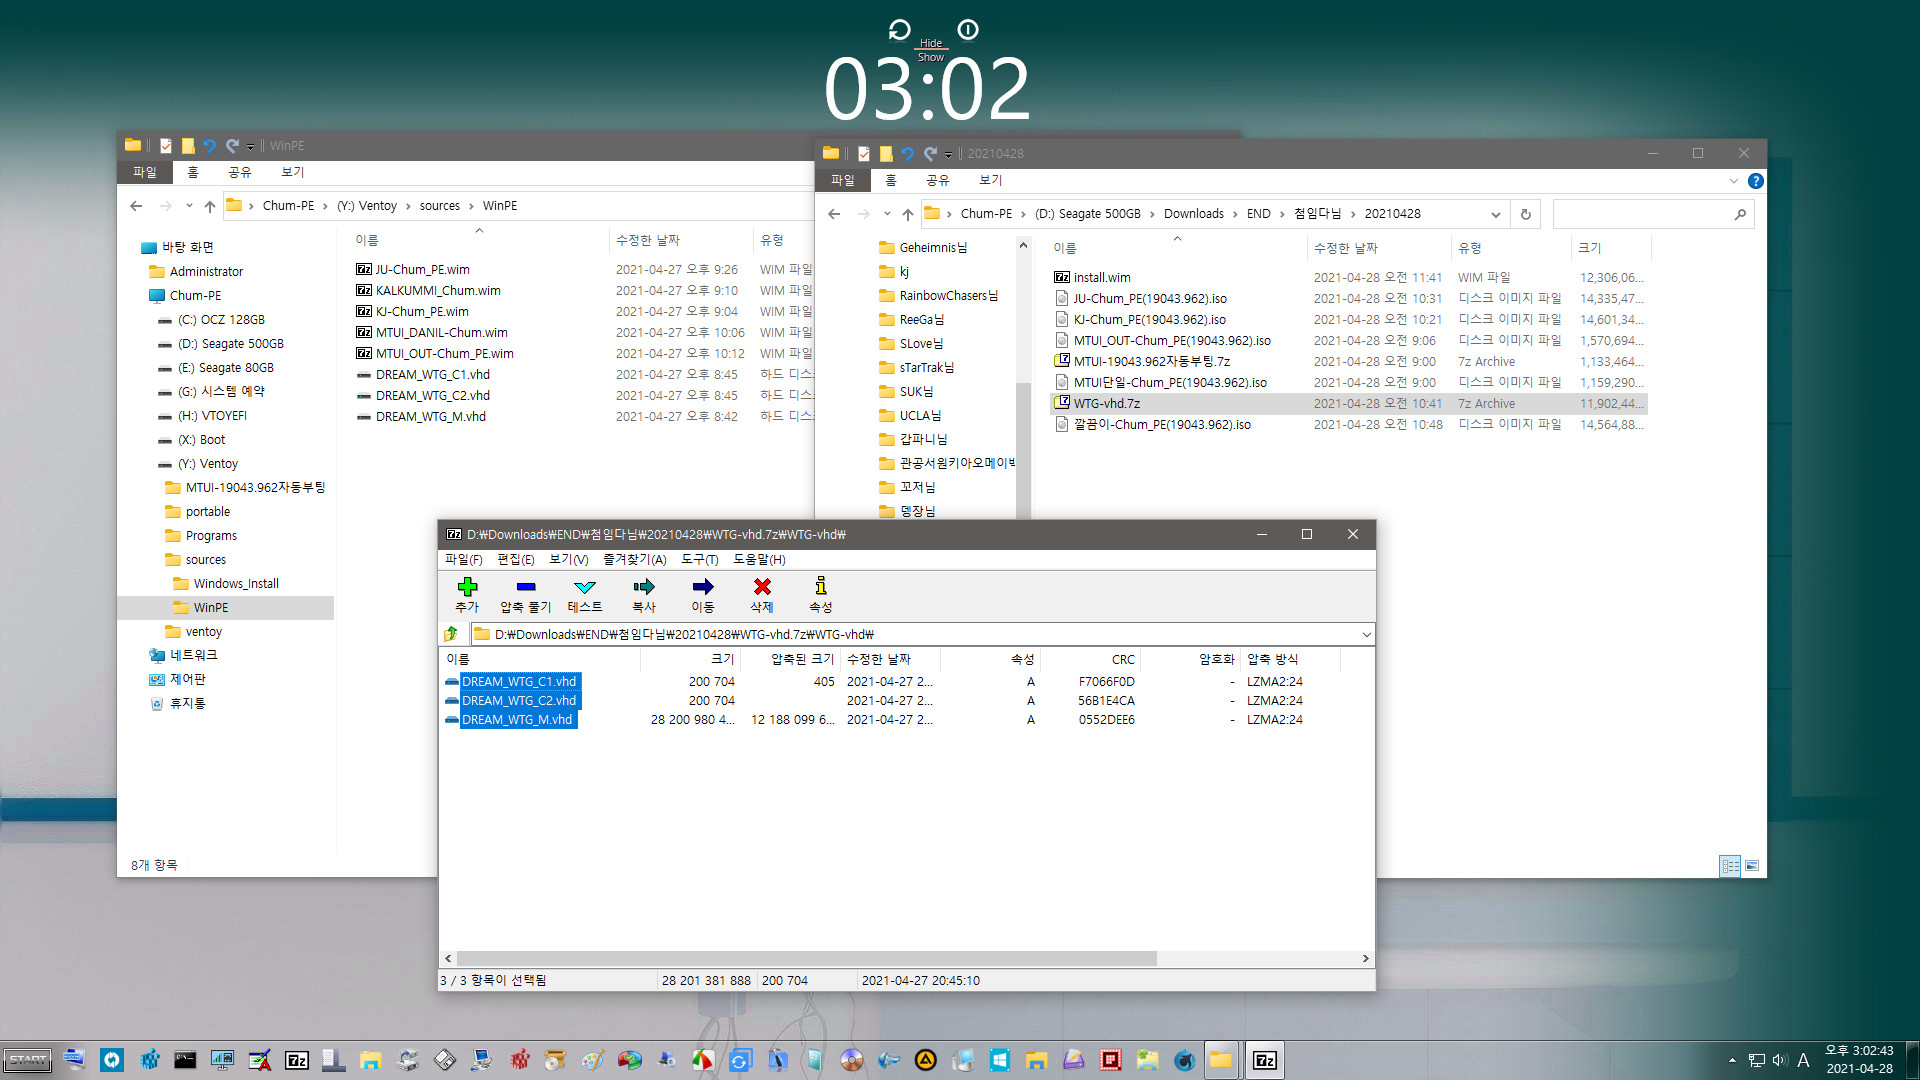Open 7-Zip Tools (도구) menu
Screen dimensions: 1920x1080
click(699, 559)
